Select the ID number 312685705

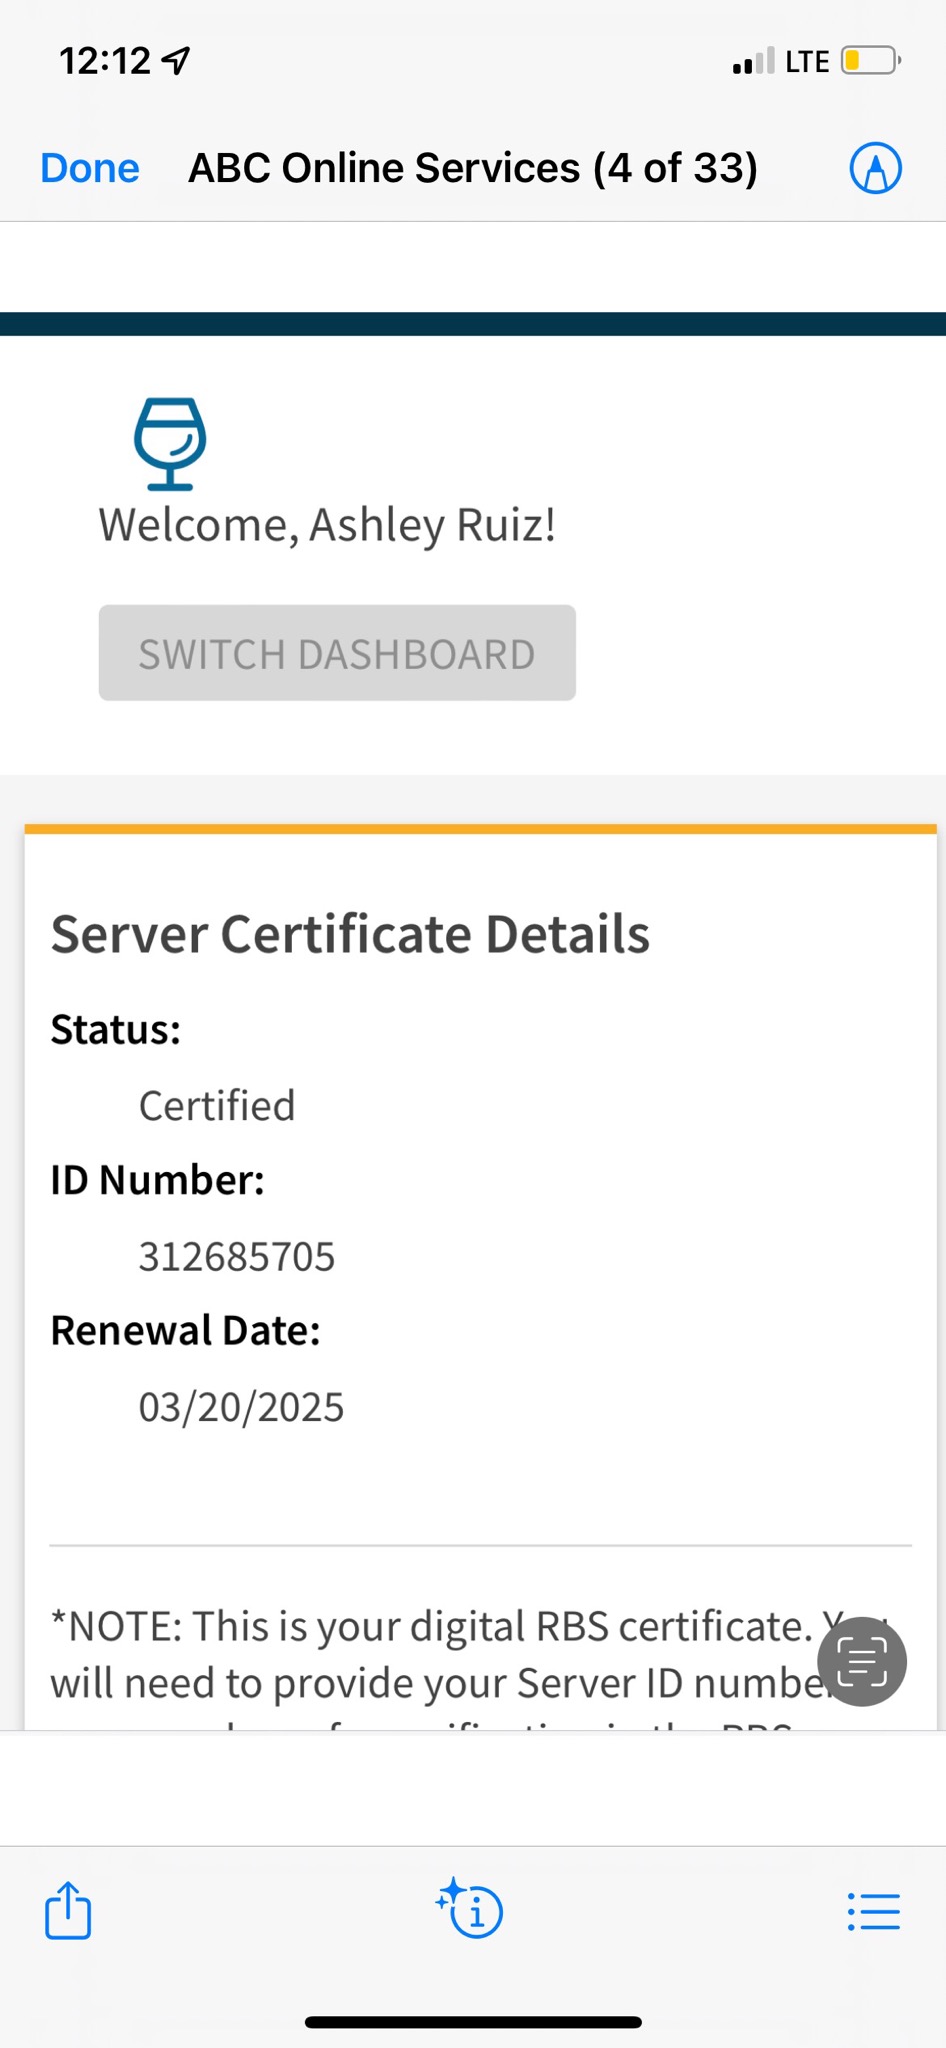coord(237,1257)
